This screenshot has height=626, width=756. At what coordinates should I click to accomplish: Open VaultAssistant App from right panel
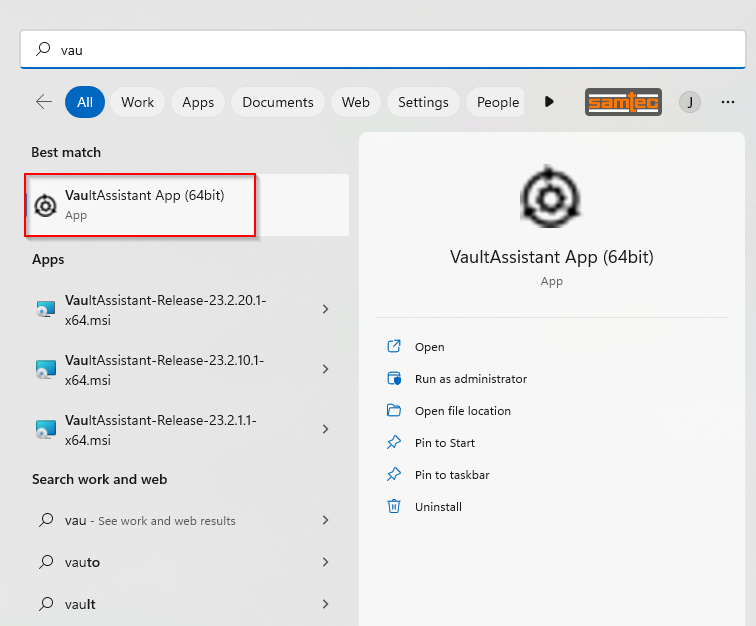[x=429, y=347]
